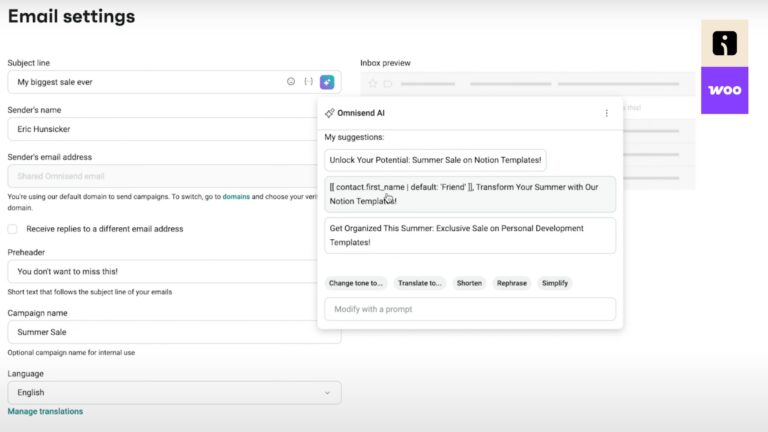
Task: Open the emoji picker in Subject line
Action: pyautogui.click(x=291, y=82)
